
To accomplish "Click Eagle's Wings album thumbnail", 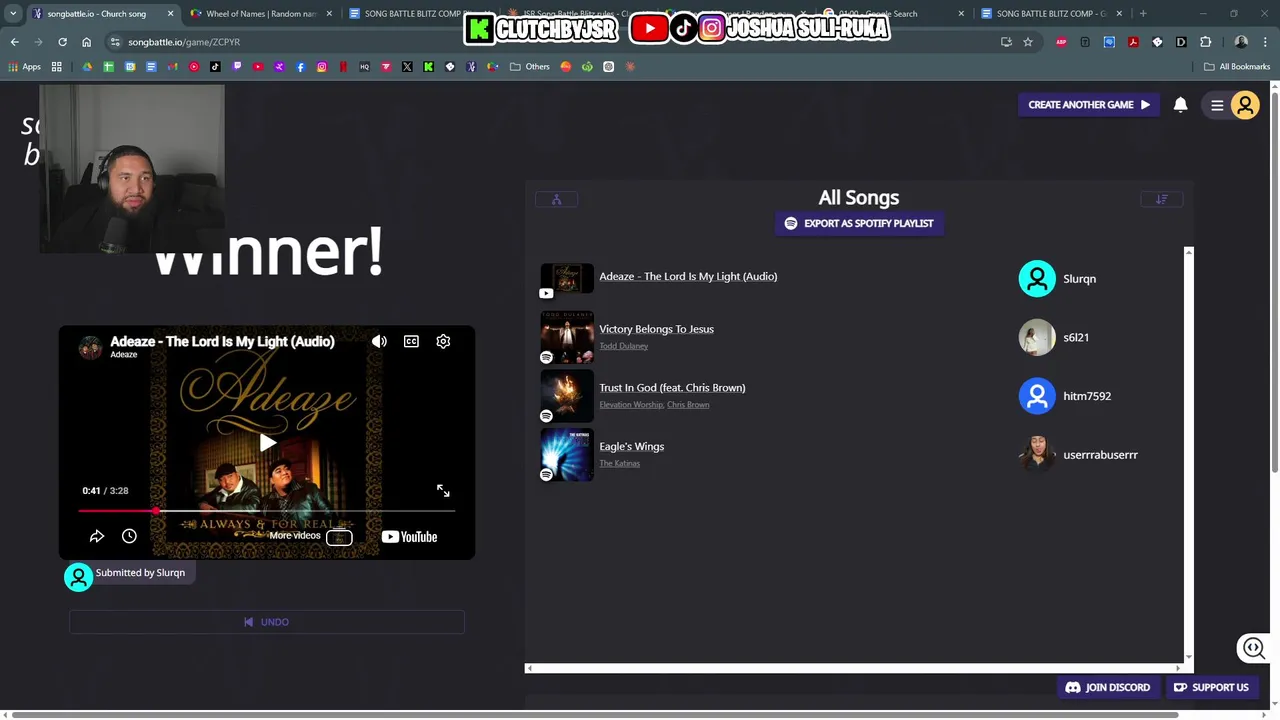I will [x=567, y=455].
